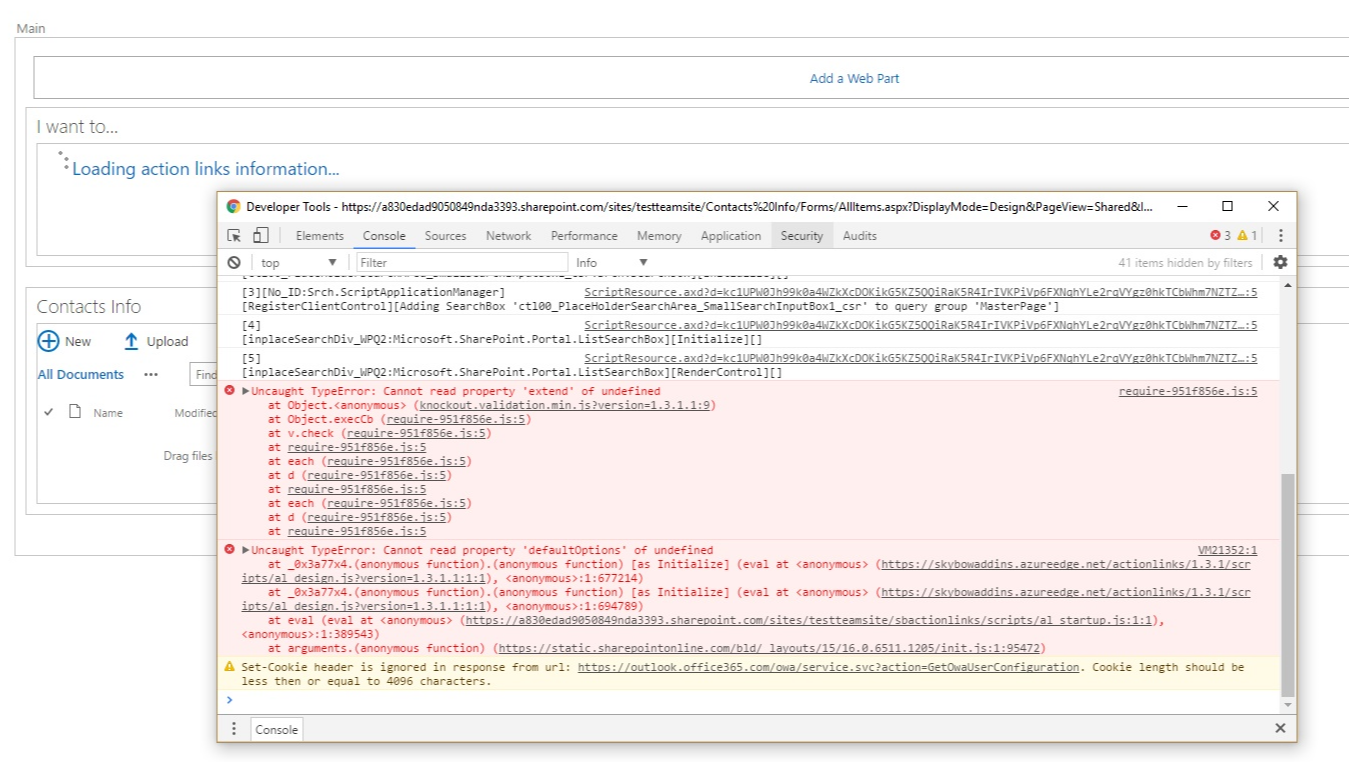Clear console with the circle-slash icon
Viewport: 1349px width, 762px height.
pos(234,262)
